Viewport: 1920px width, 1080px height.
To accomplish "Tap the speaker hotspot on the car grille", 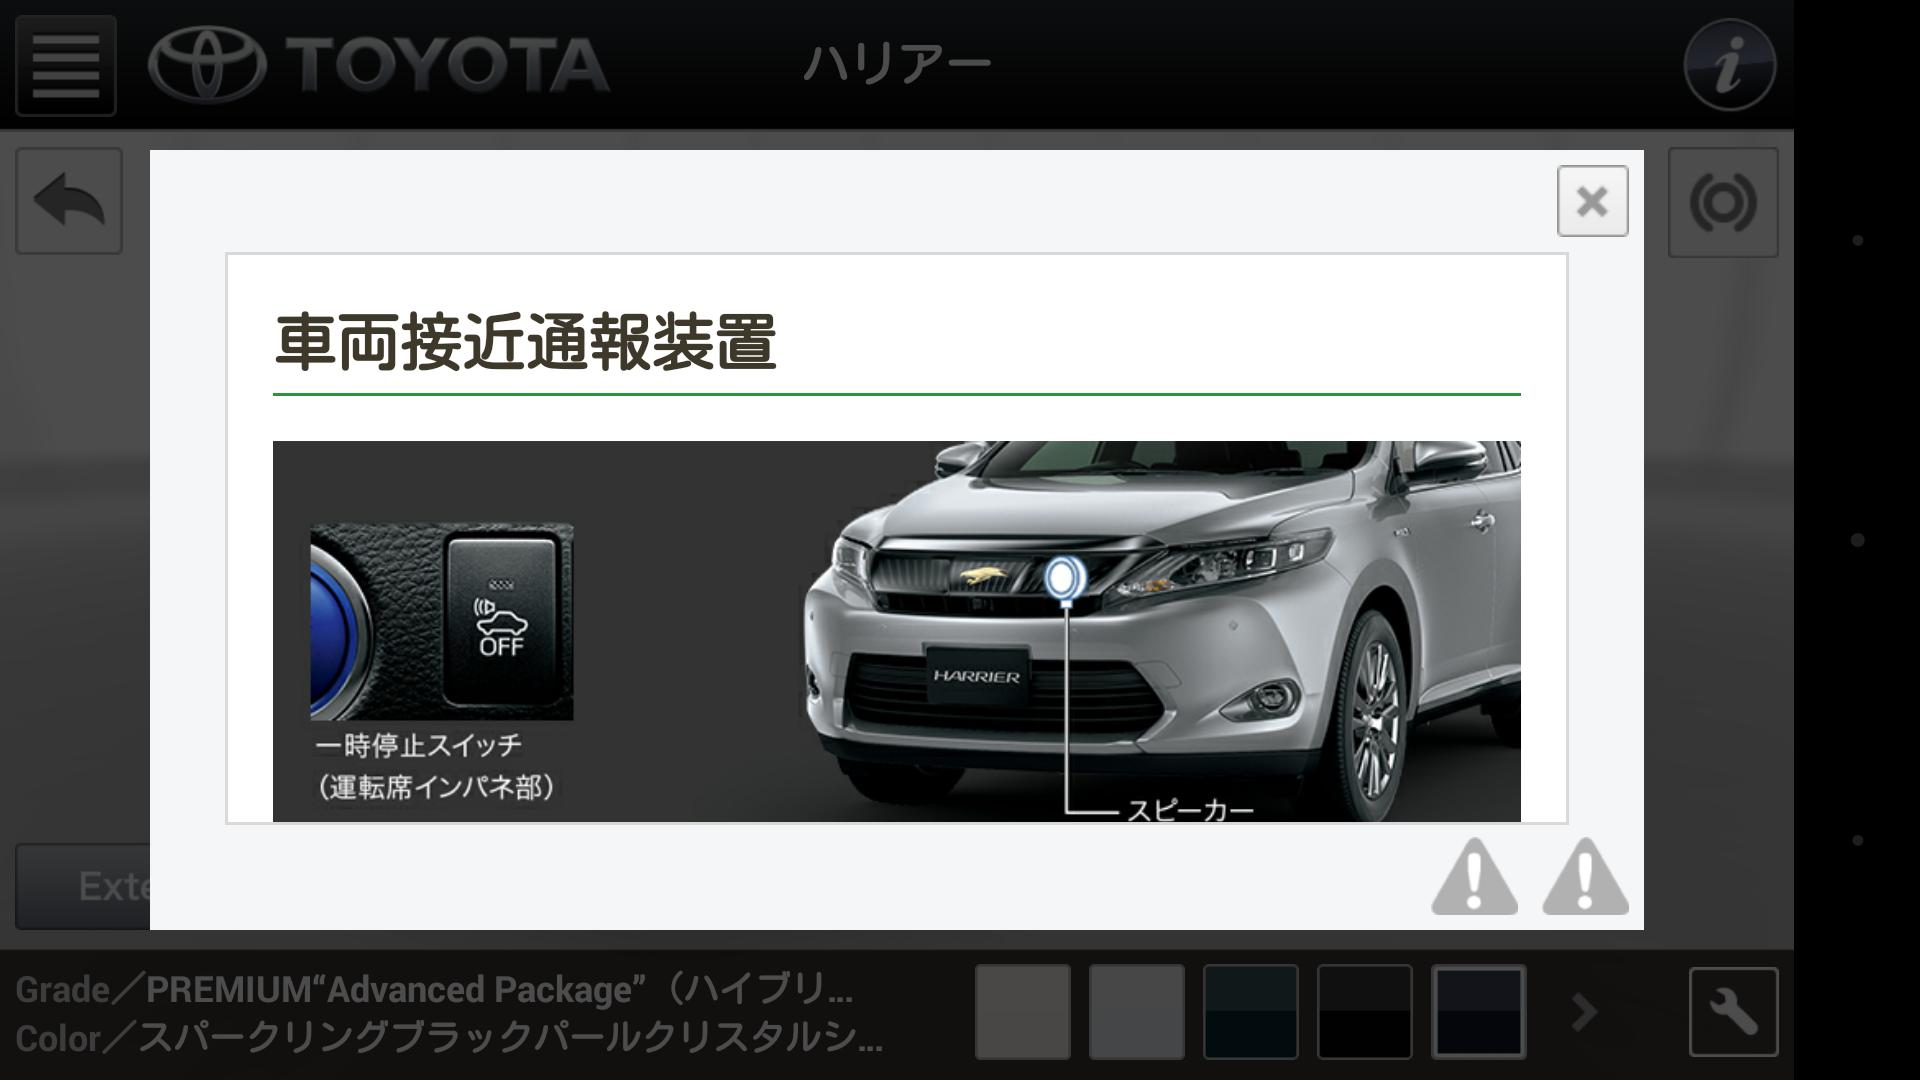I will [x=1064, y=578].
